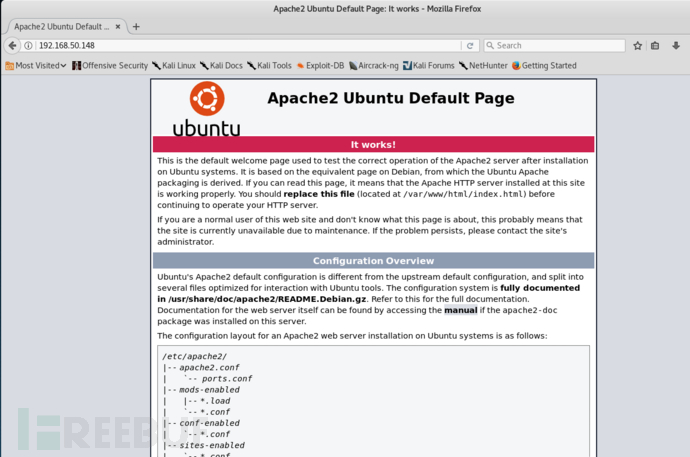
Task: Select the Apache2 Ubuntu Default tab
Action: coord(60,26)
